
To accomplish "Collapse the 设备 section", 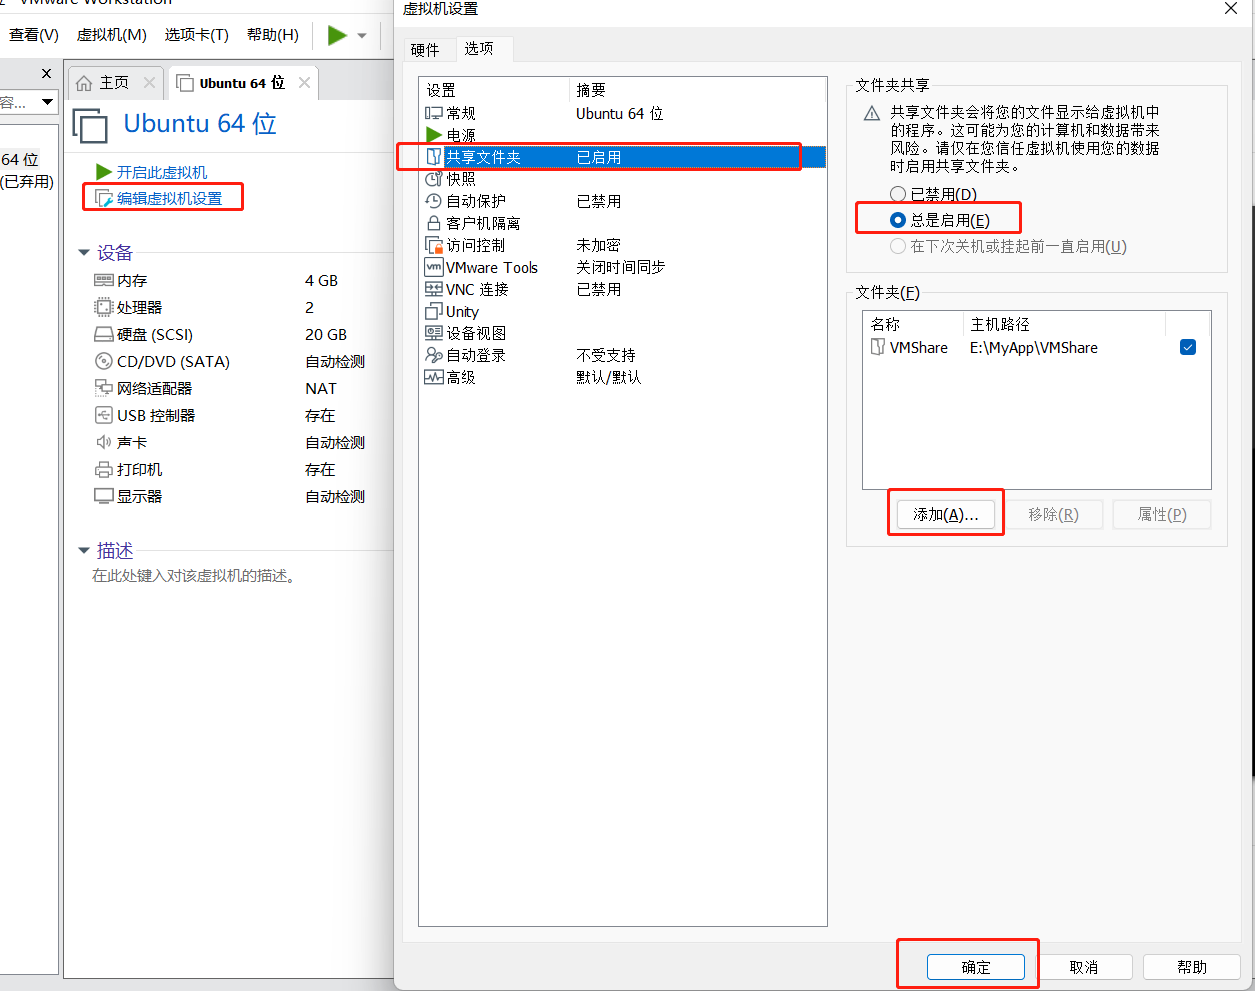I will pos(84,253).
